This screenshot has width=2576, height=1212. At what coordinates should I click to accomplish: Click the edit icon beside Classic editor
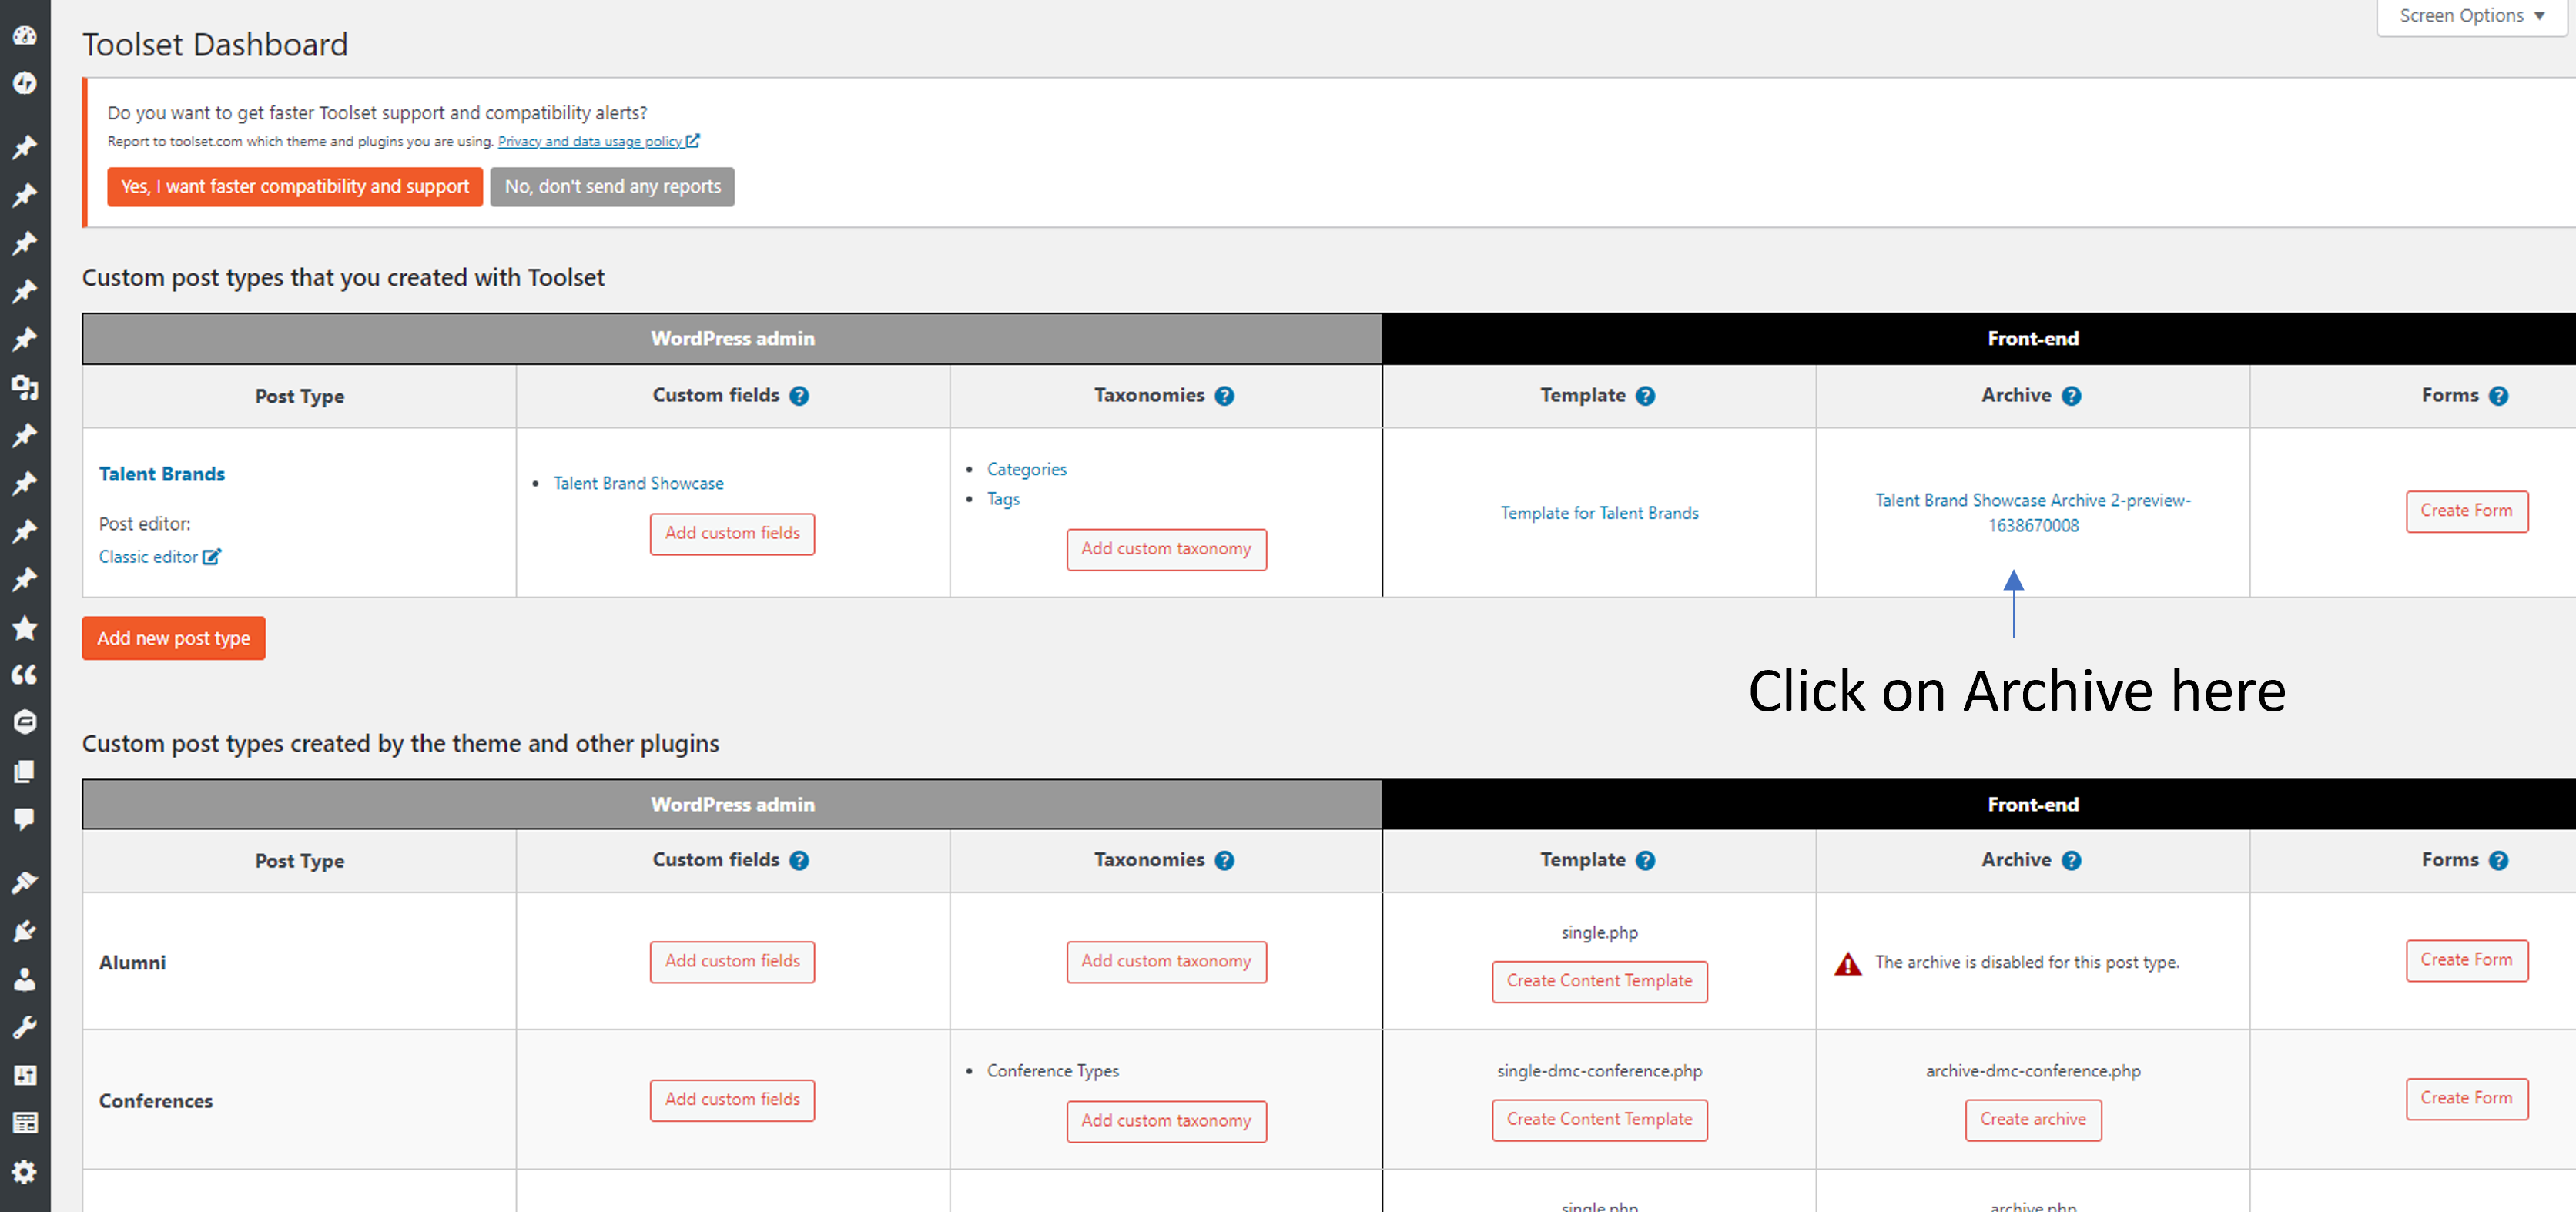tap(212, 557)
